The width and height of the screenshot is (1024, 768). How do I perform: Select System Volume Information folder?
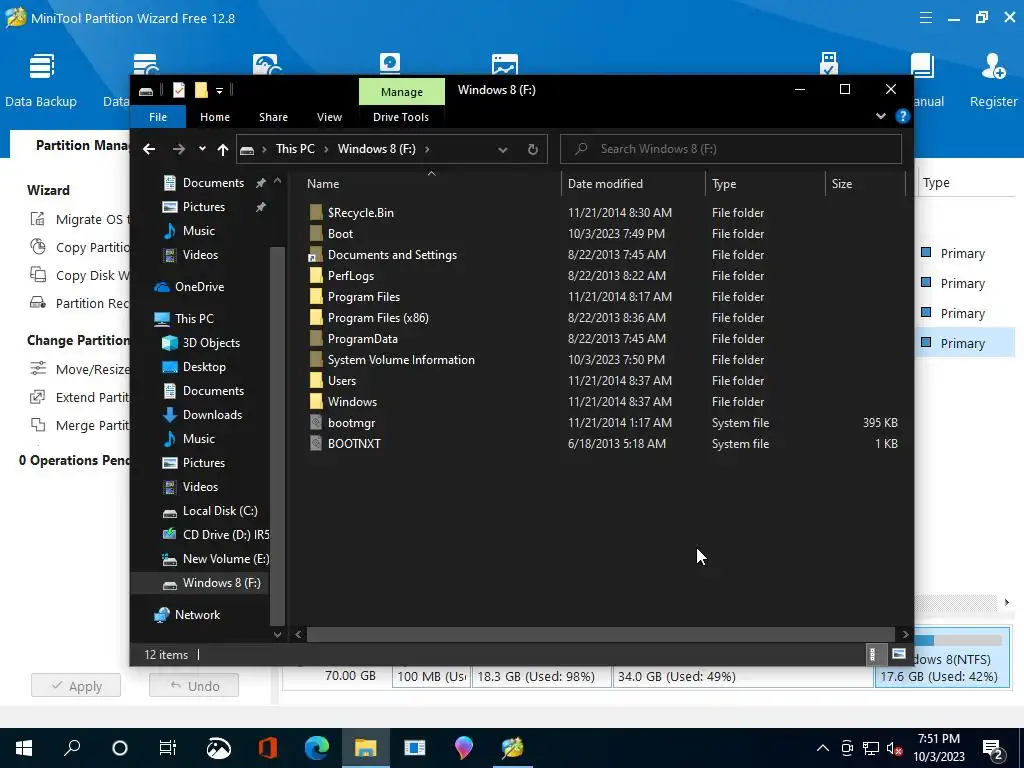392,359
